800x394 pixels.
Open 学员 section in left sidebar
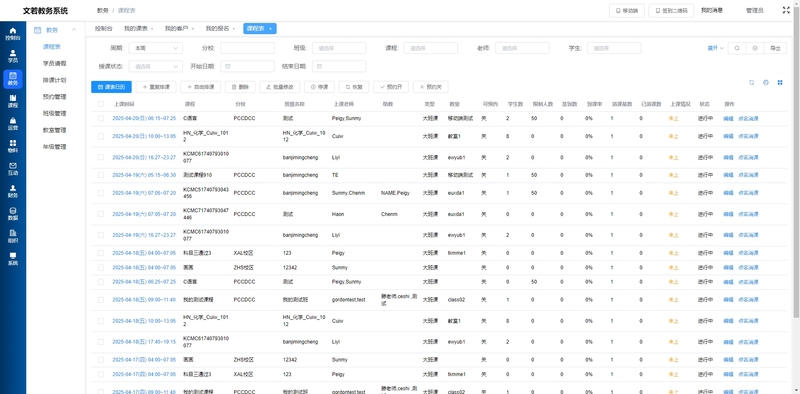[x=13, y=56]
